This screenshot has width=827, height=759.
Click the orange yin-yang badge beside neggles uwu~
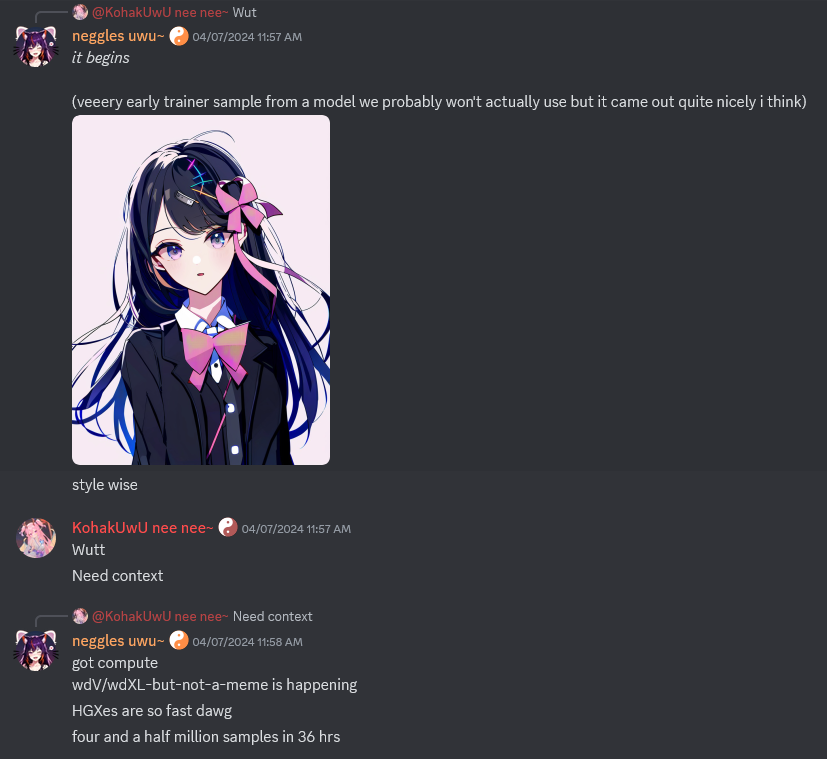tap(179, 36)
